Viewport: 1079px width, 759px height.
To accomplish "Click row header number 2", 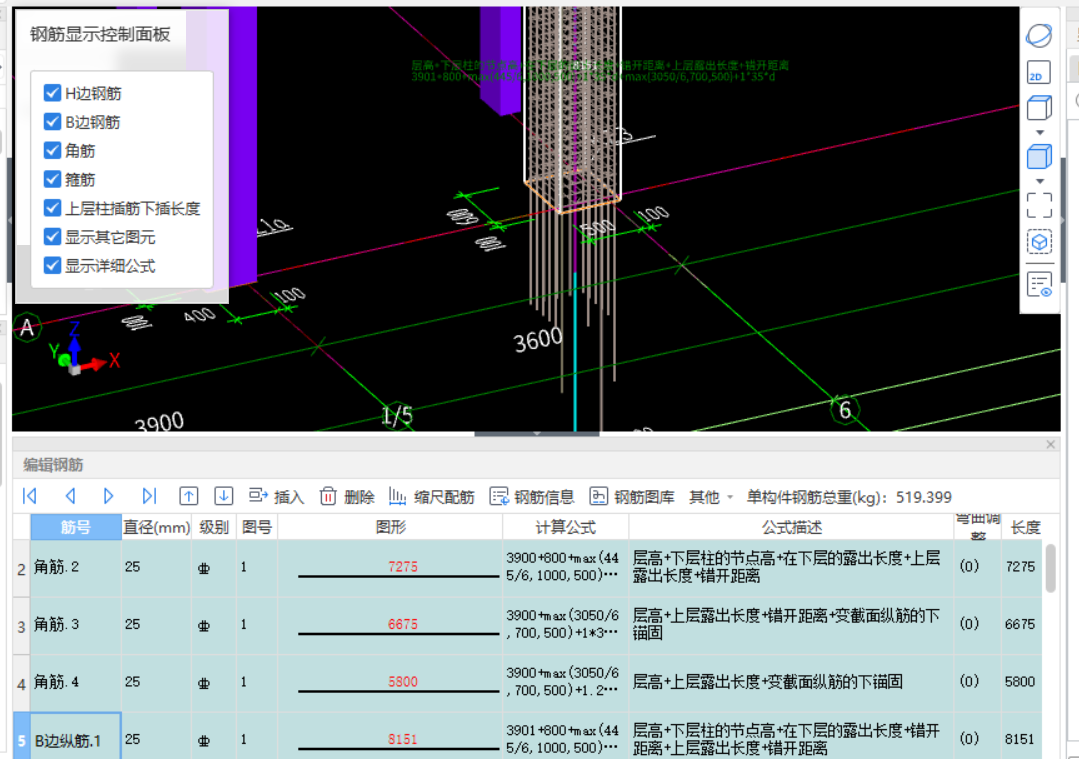I will pos(21,568).
